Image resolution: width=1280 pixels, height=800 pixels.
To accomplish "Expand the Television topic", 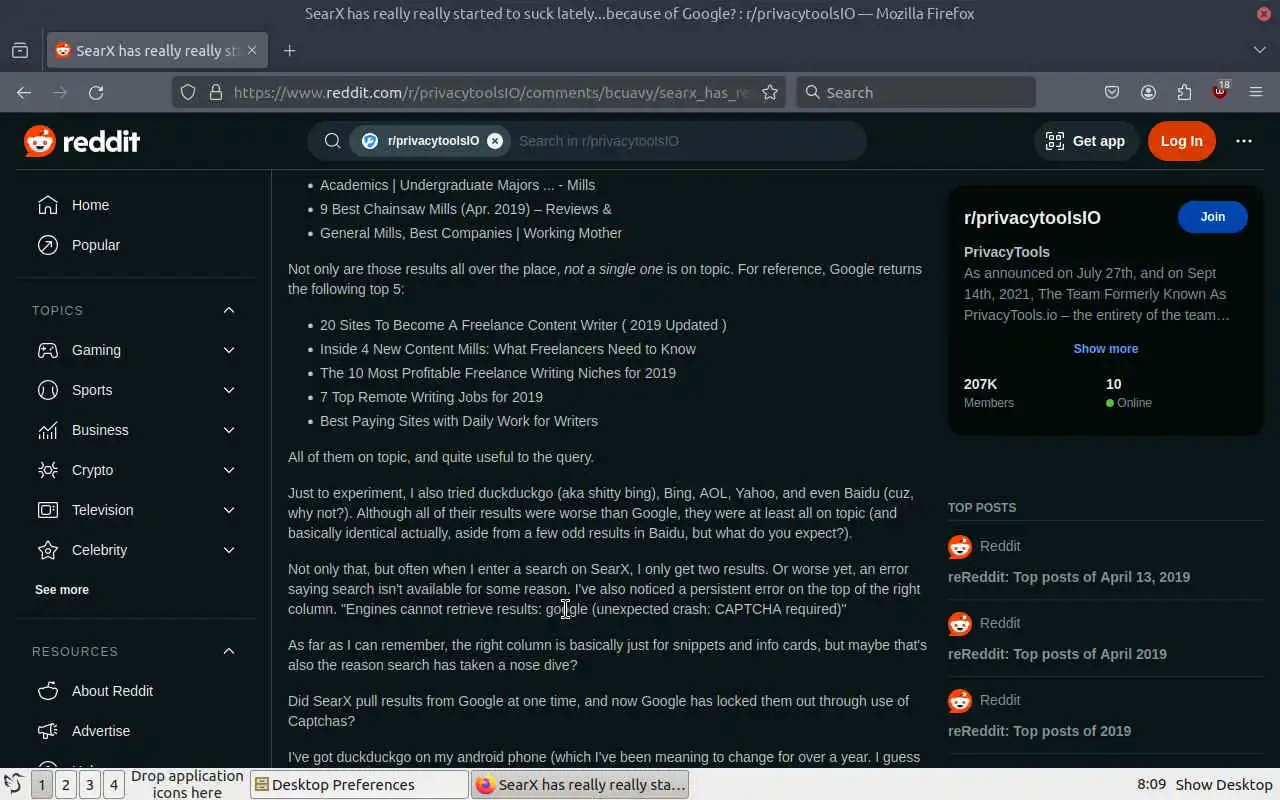I will click(x=229, y=510).
